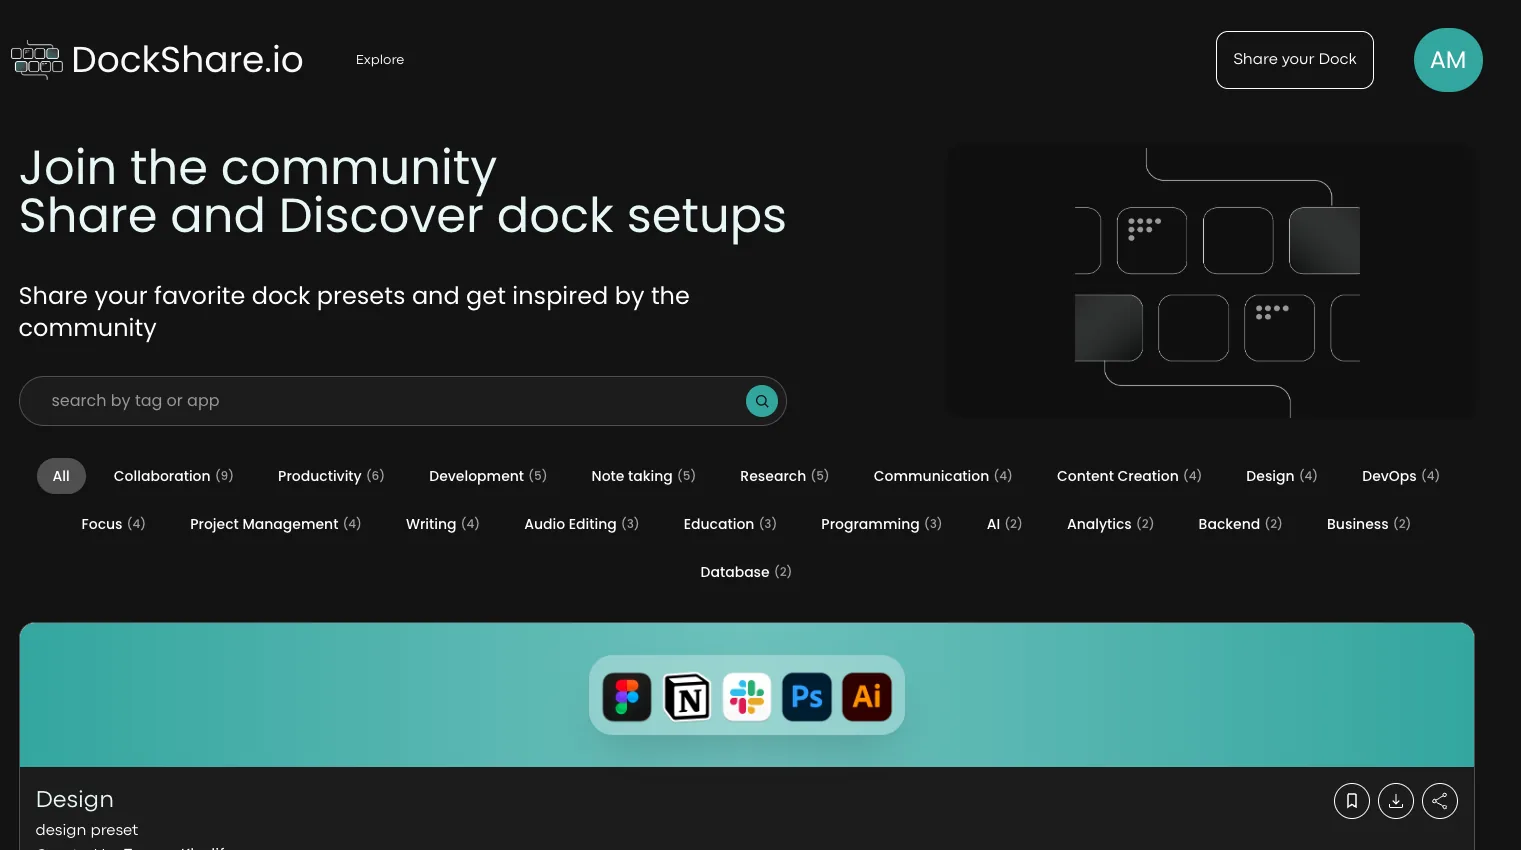Focus the search by tag or app field
The height and width of the screenshot is (850, 1521).
point(403,401)
